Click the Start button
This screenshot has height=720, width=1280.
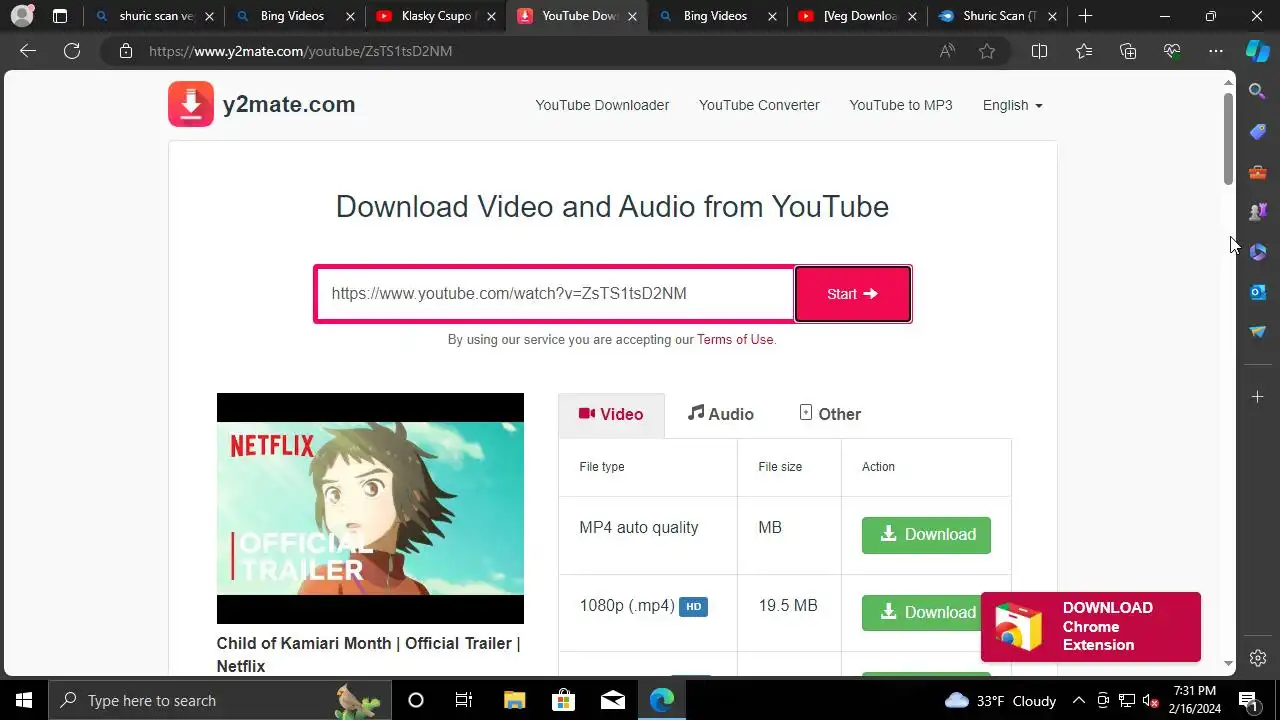[x=853, y=294]
